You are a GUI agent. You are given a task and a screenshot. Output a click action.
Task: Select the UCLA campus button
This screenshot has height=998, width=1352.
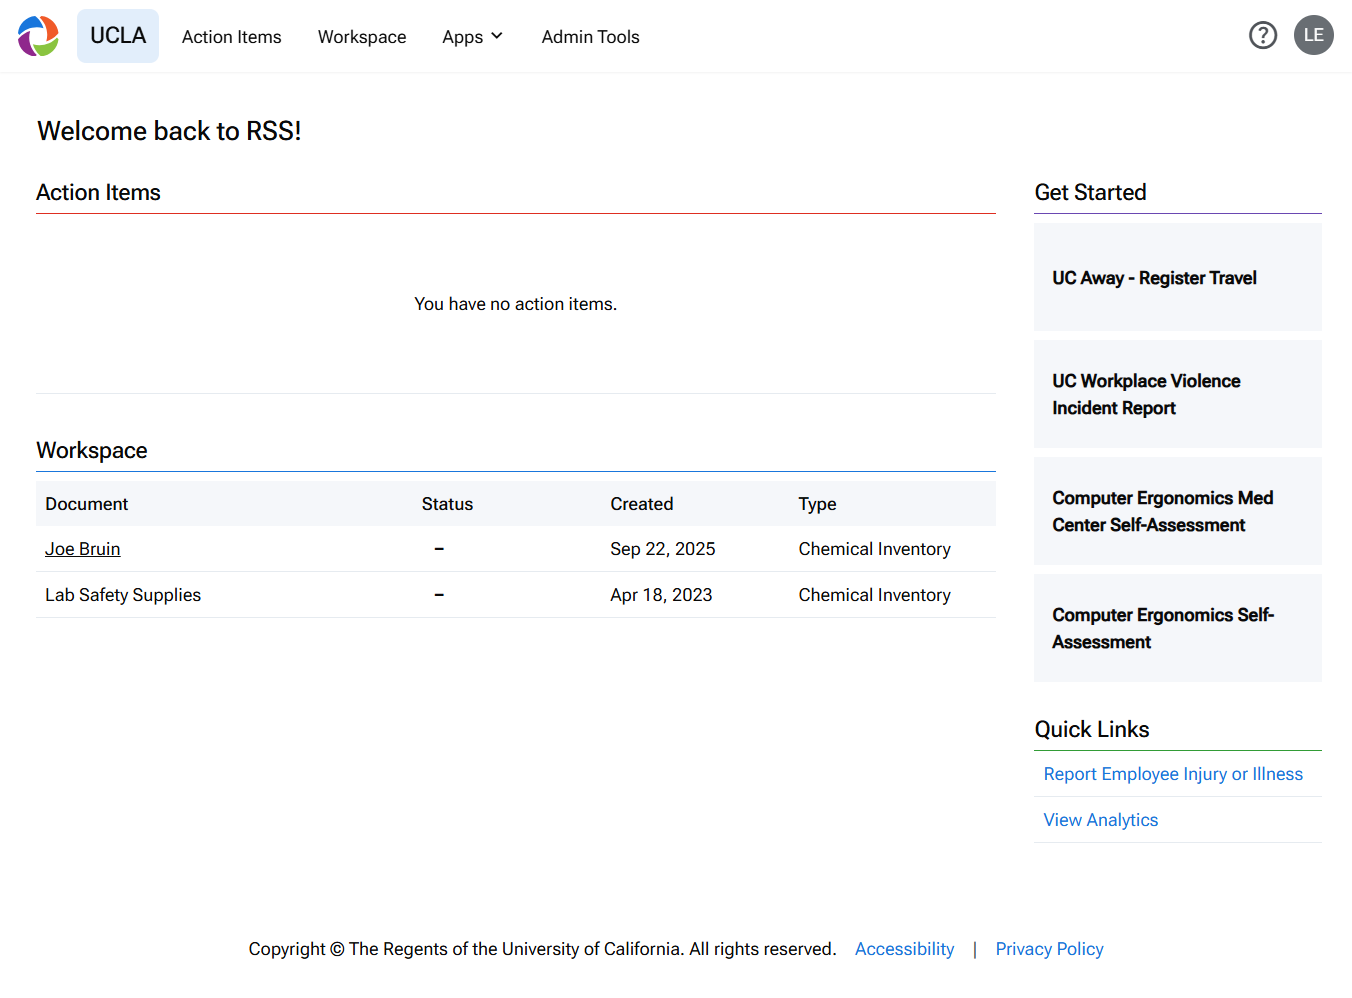click(118, 36)
